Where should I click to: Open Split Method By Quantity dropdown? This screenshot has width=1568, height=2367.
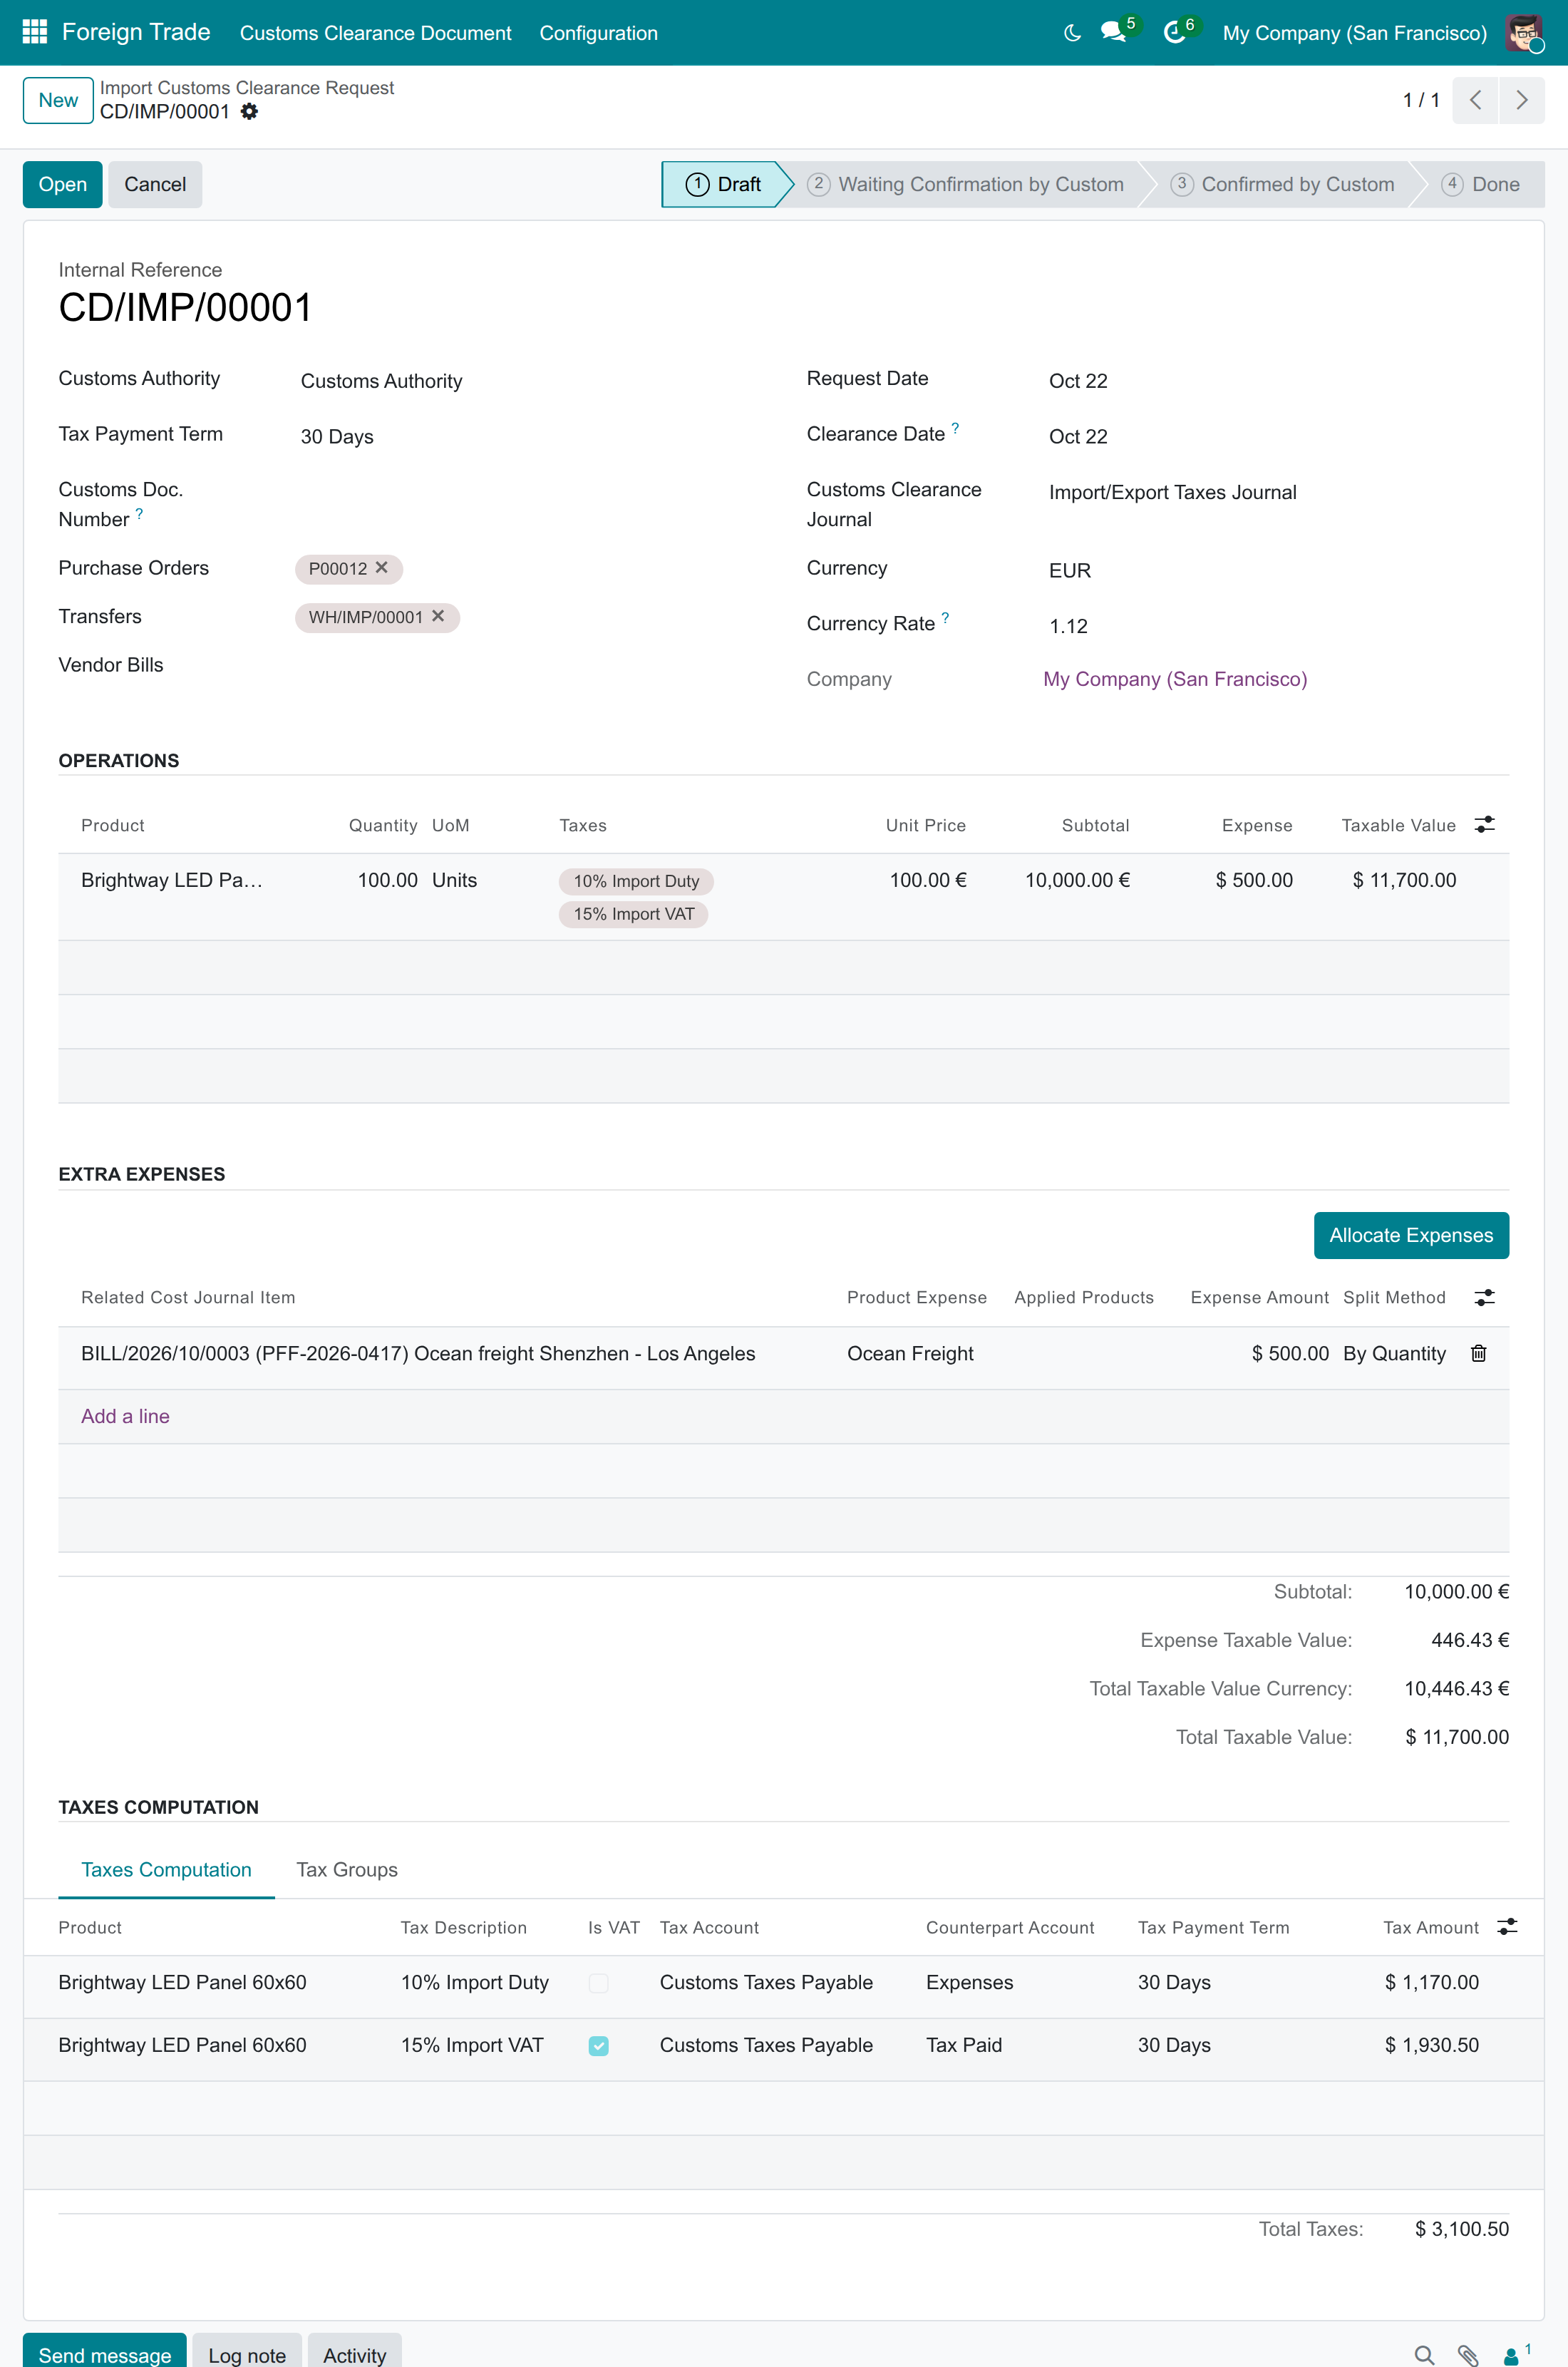coord(1394,1353)
